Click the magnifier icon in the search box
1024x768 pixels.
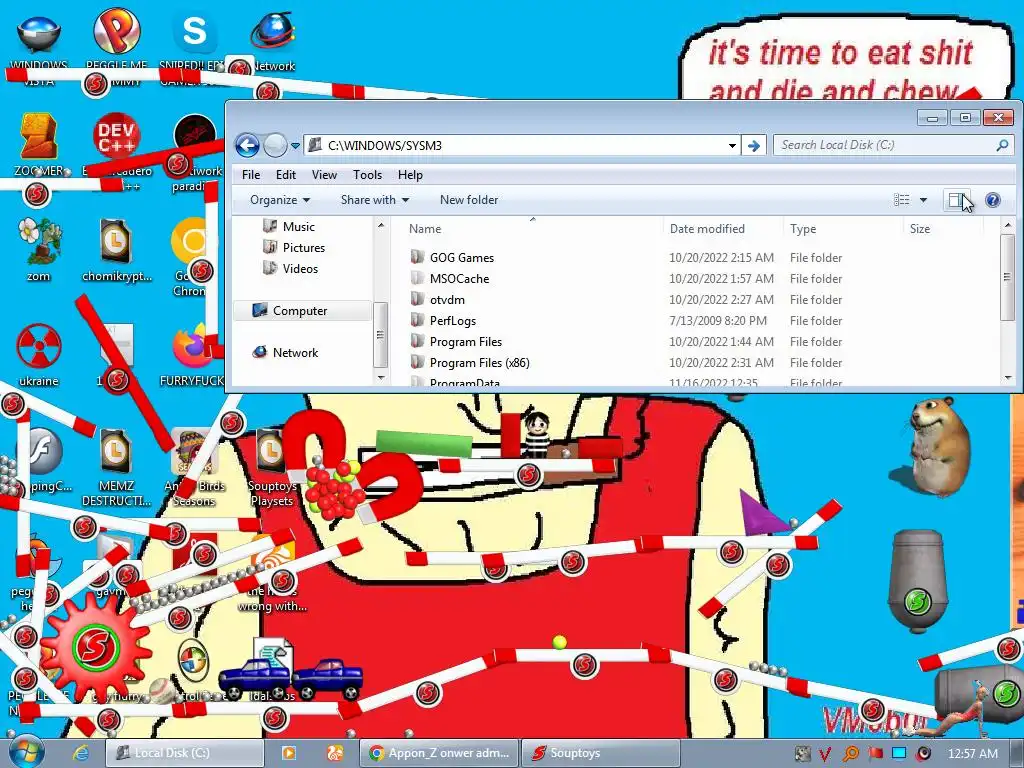point(1002,145)
